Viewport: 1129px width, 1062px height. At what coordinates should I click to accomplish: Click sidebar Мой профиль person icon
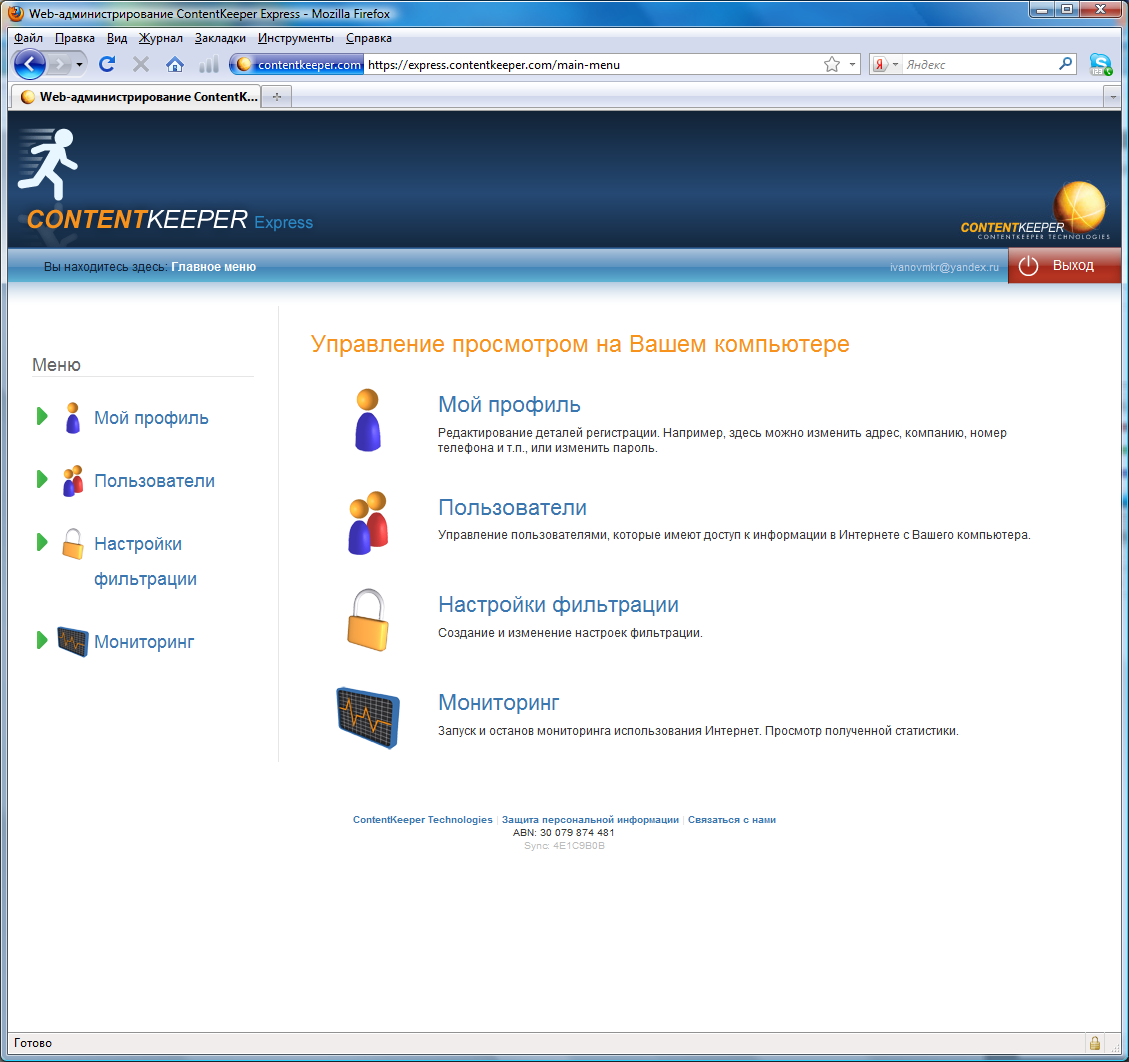click(73, 418)
